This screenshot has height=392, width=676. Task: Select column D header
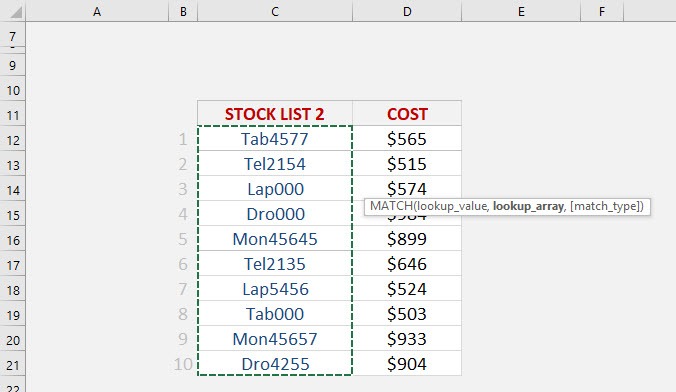point(407,11)
